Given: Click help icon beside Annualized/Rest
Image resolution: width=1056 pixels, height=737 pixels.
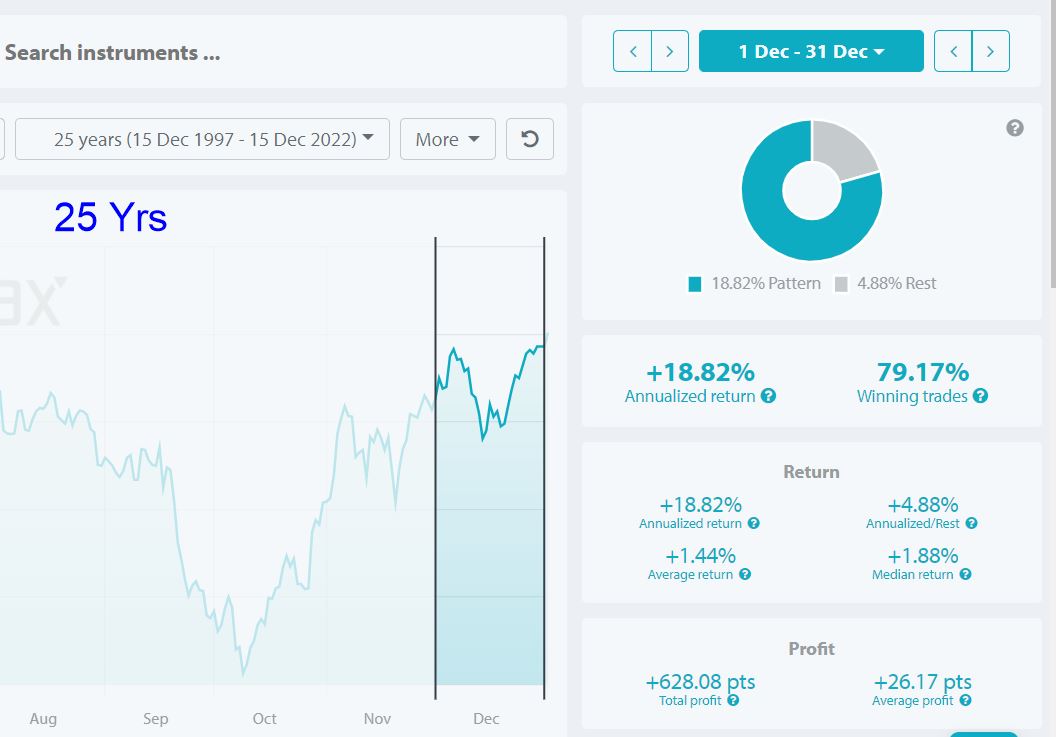Looking at the screenshot, I should (971, 523).
